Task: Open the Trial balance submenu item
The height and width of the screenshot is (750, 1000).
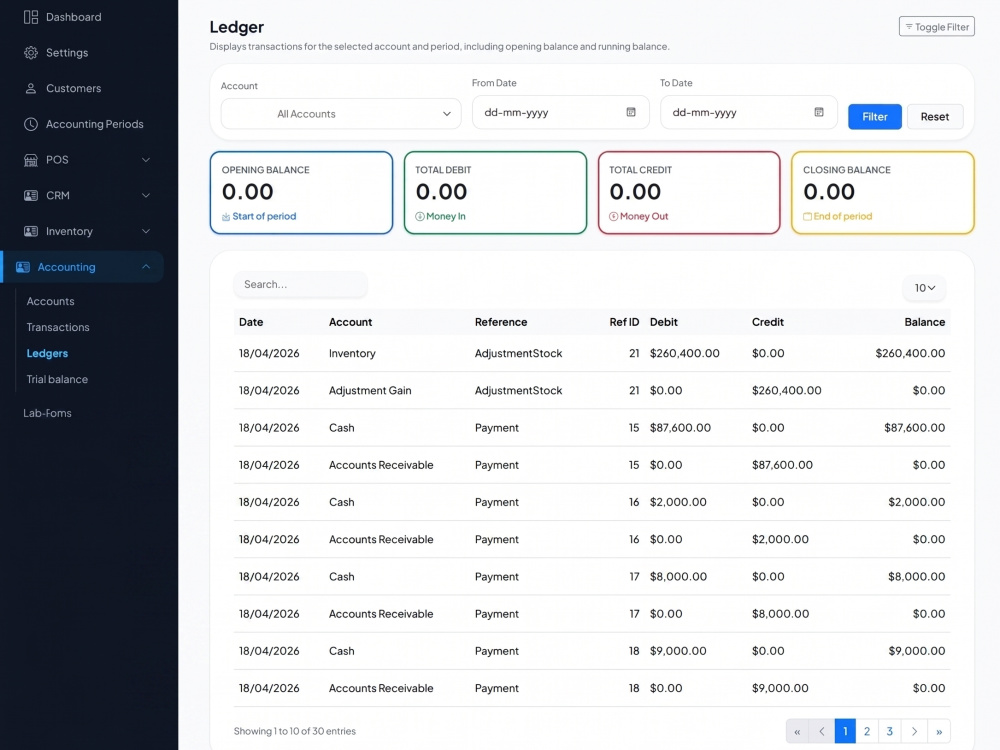Action: tap(57, 380)
